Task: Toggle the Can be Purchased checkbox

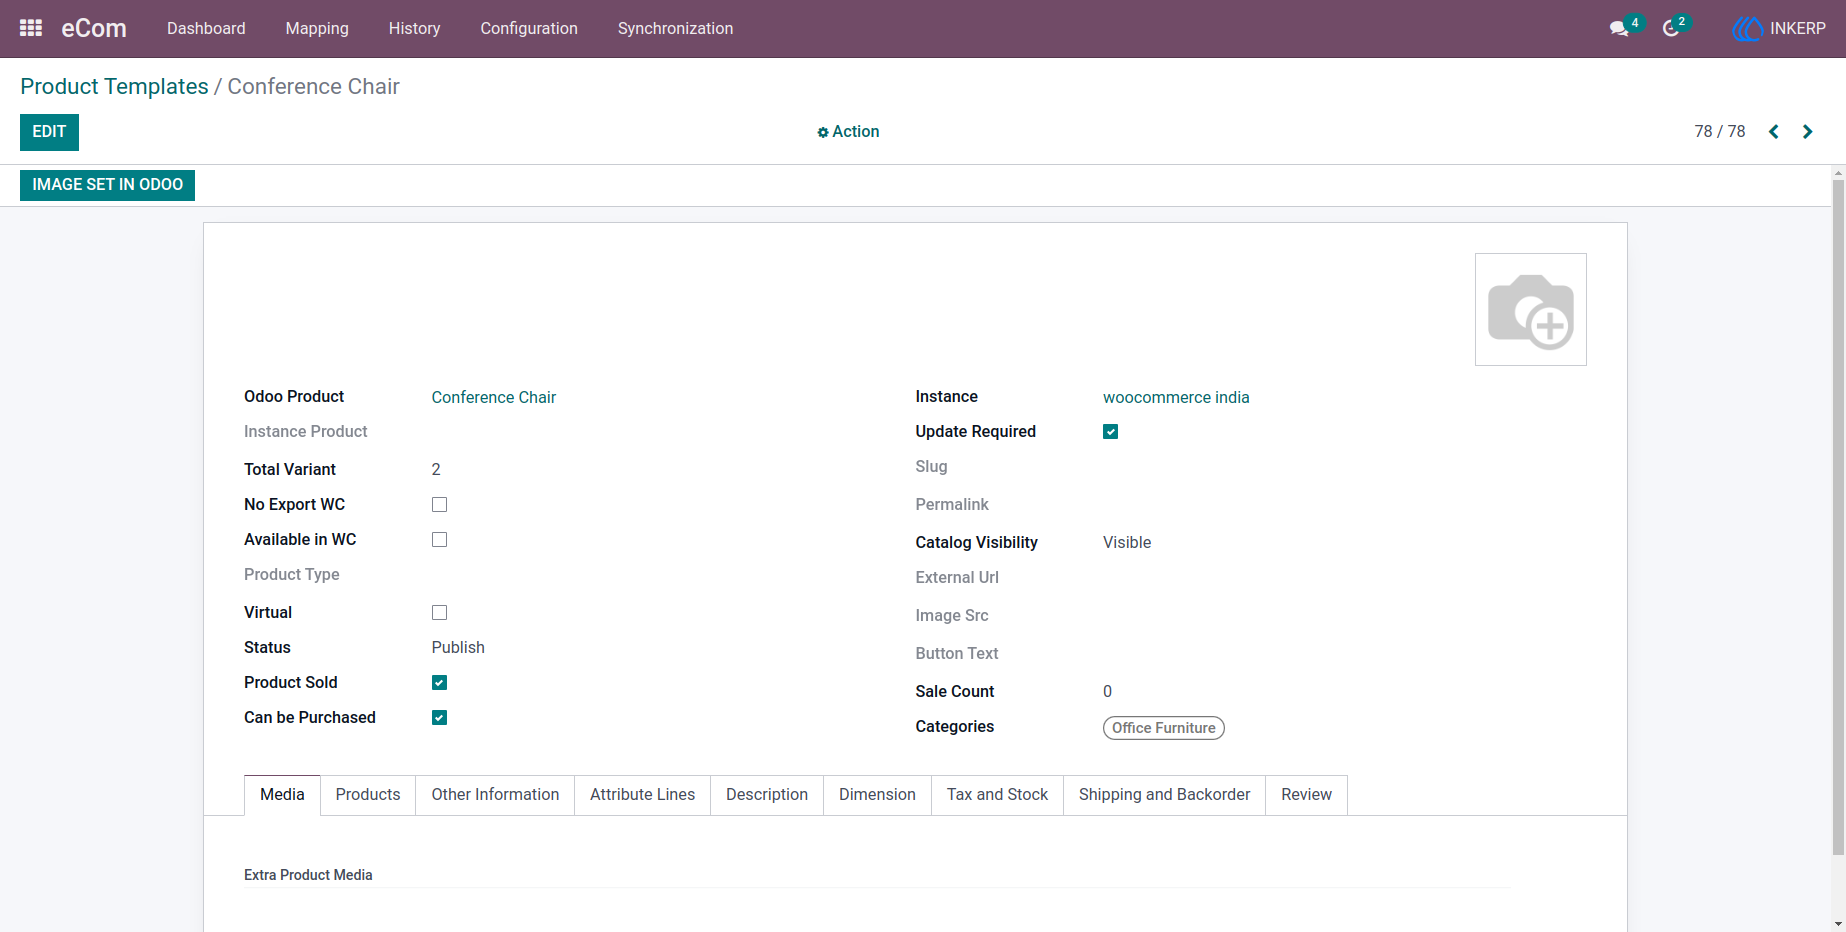Action: coord(439,718)
